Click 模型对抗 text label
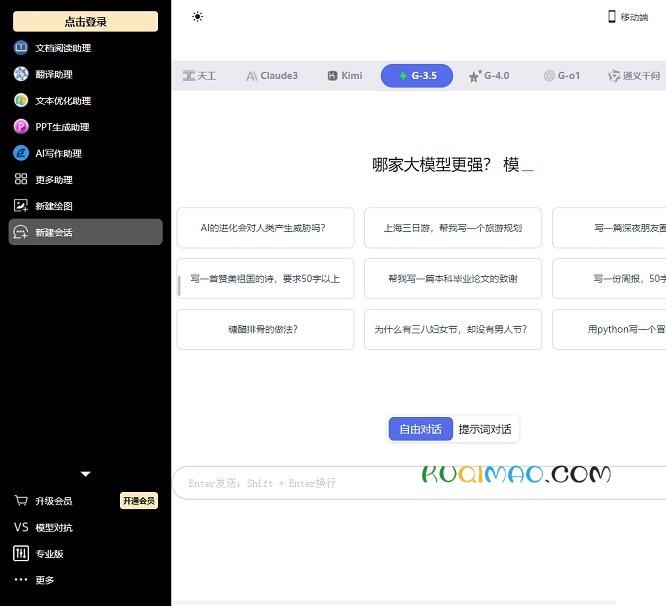 tap(54, 527)
